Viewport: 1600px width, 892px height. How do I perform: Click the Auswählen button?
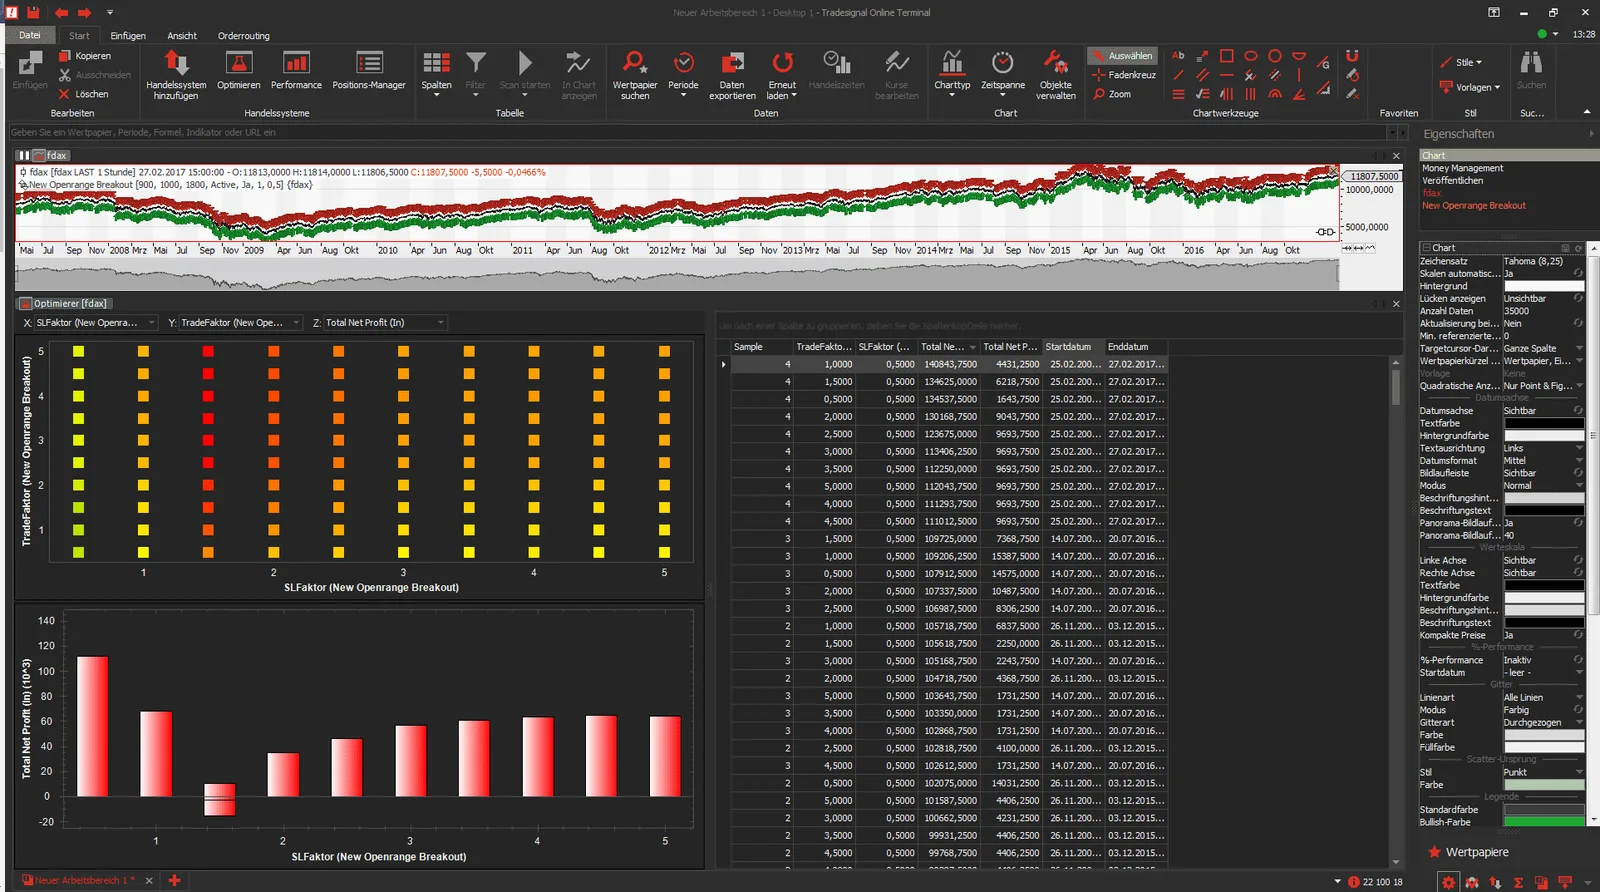click(1122, 56)
